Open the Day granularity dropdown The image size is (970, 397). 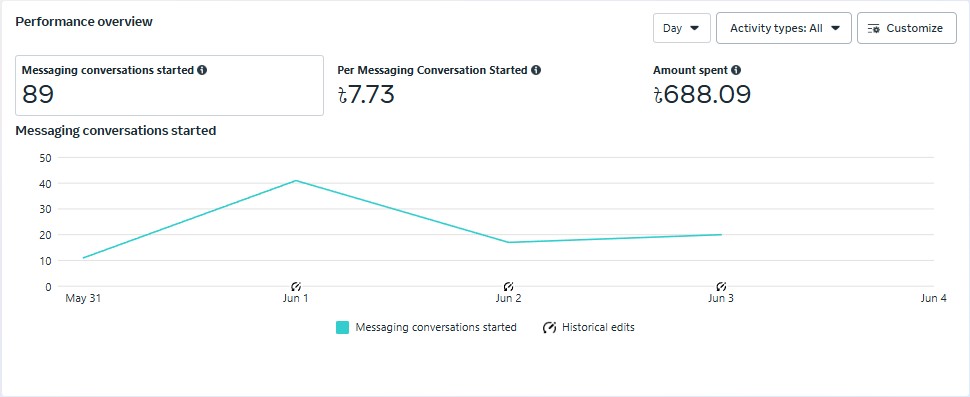(682, 28)
